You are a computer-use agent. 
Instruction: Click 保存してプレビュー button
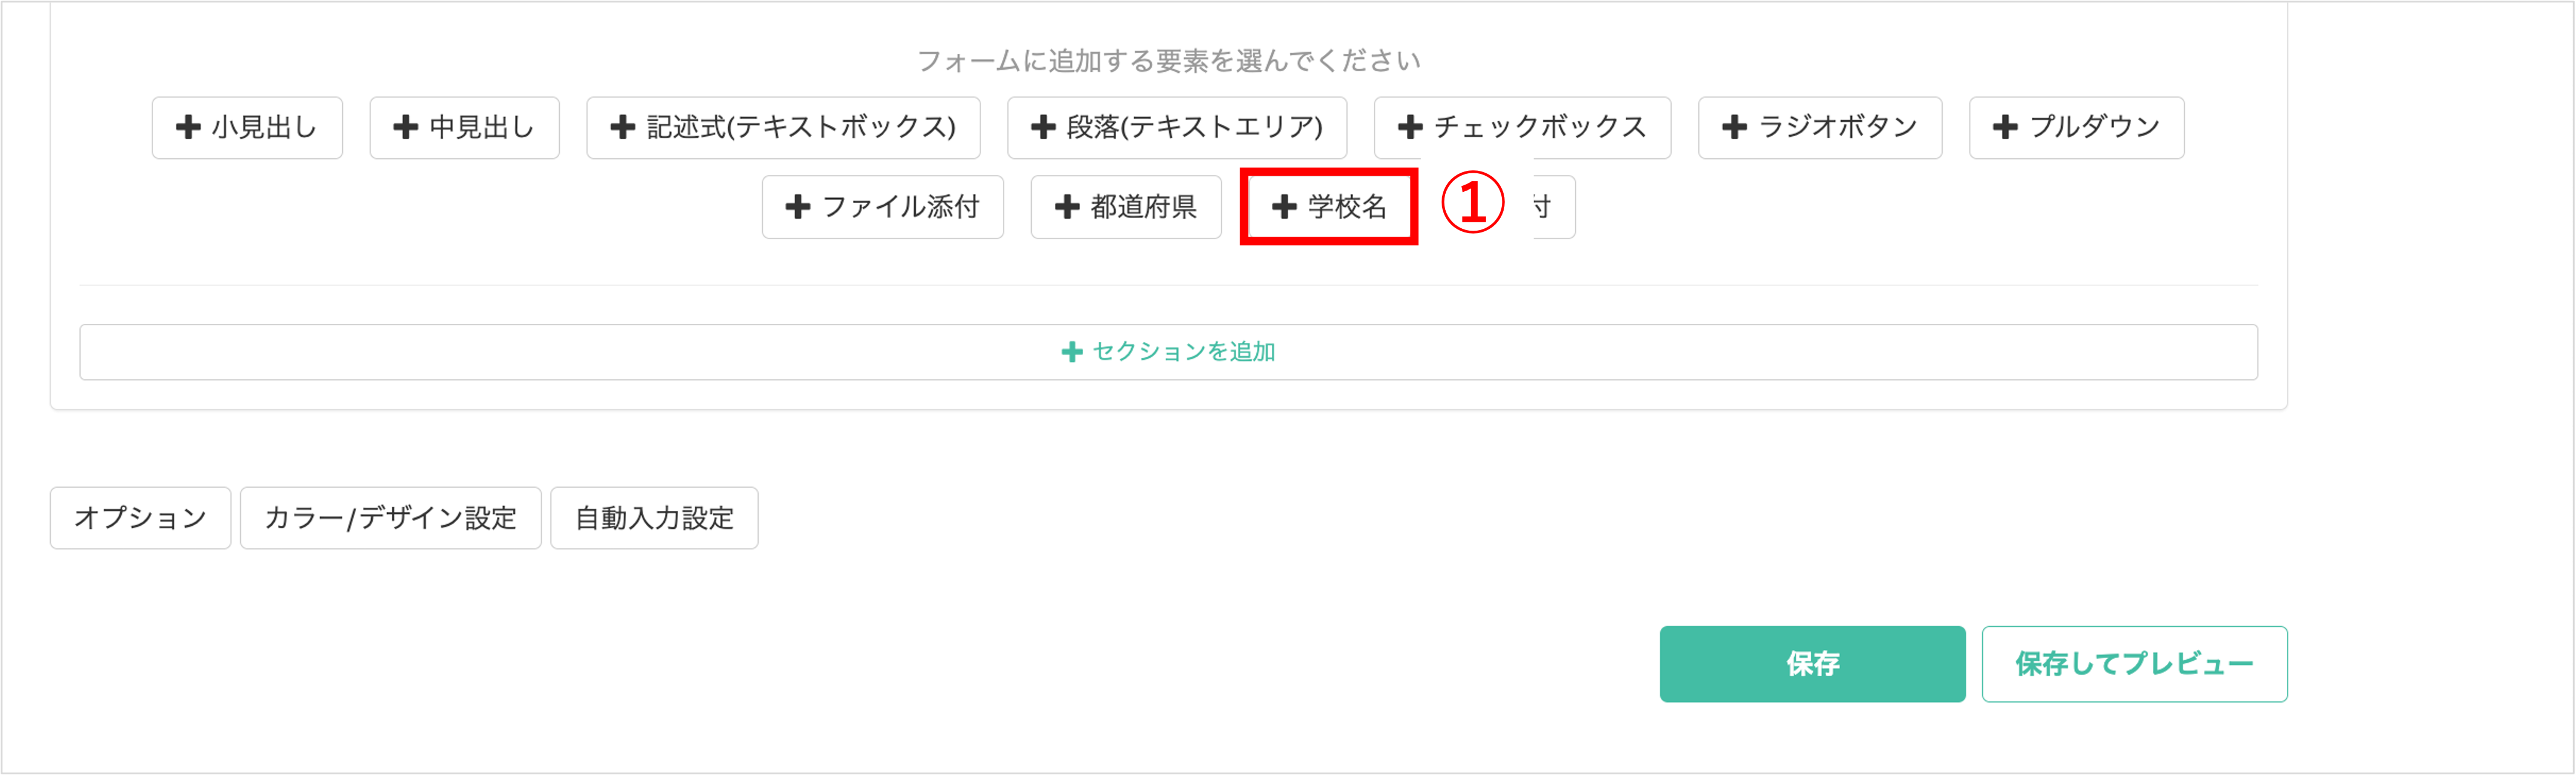[2134, 664]
